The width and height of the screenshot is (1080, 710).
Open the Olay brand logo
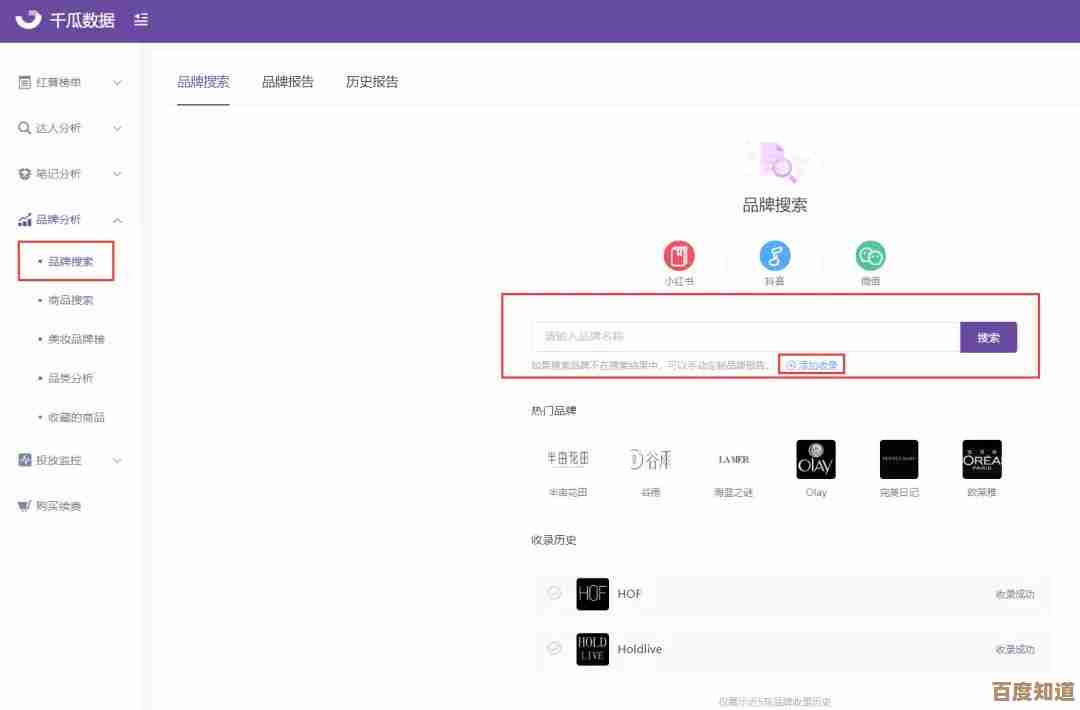tap(815, 460)
